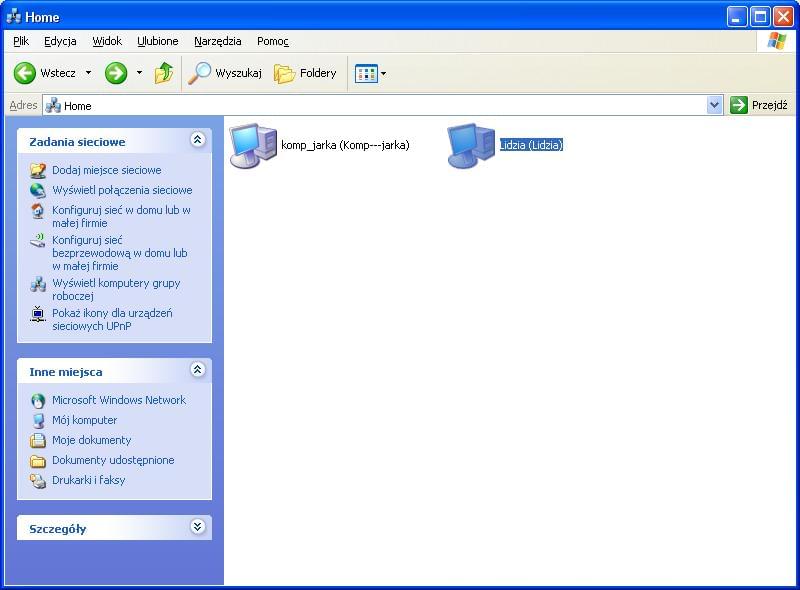Click the Dodaj miejsce sieciowe icon
800x590 pixels.
point(38,170)
